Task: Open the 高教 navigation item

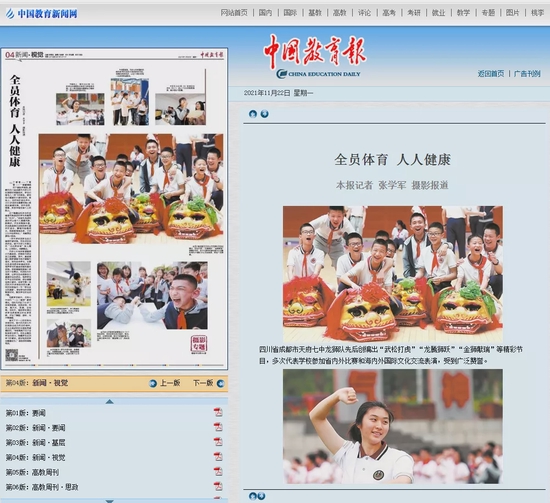Action: tap(340, 13)
